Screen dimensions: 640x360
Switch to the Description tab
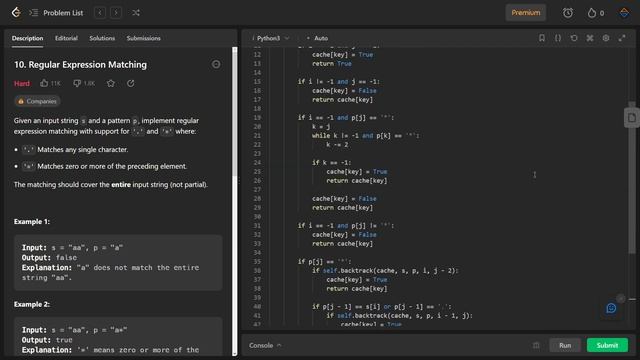pyautogui.click(x=27, y=38)
